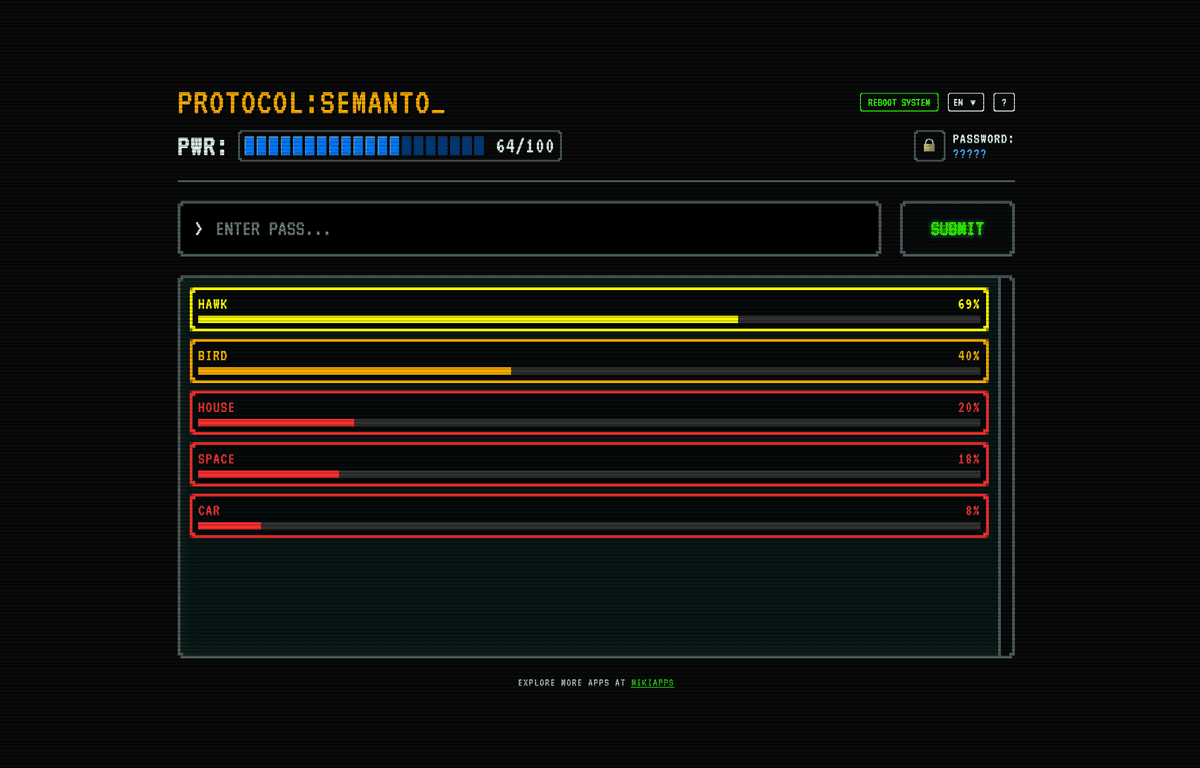The height and width of the screenshot is (768, 1200).
Task: Click the hidden password question marks
Action: (971, 155)
